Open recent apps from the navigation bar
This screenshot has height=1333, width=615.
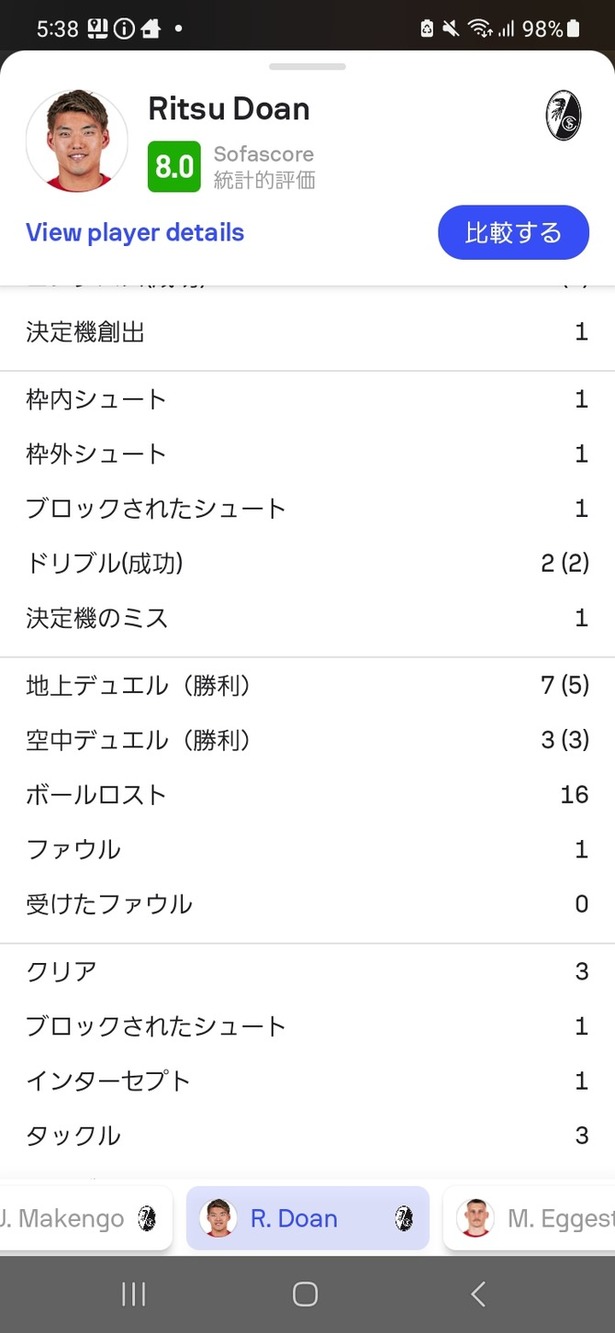pos(133,1292)
